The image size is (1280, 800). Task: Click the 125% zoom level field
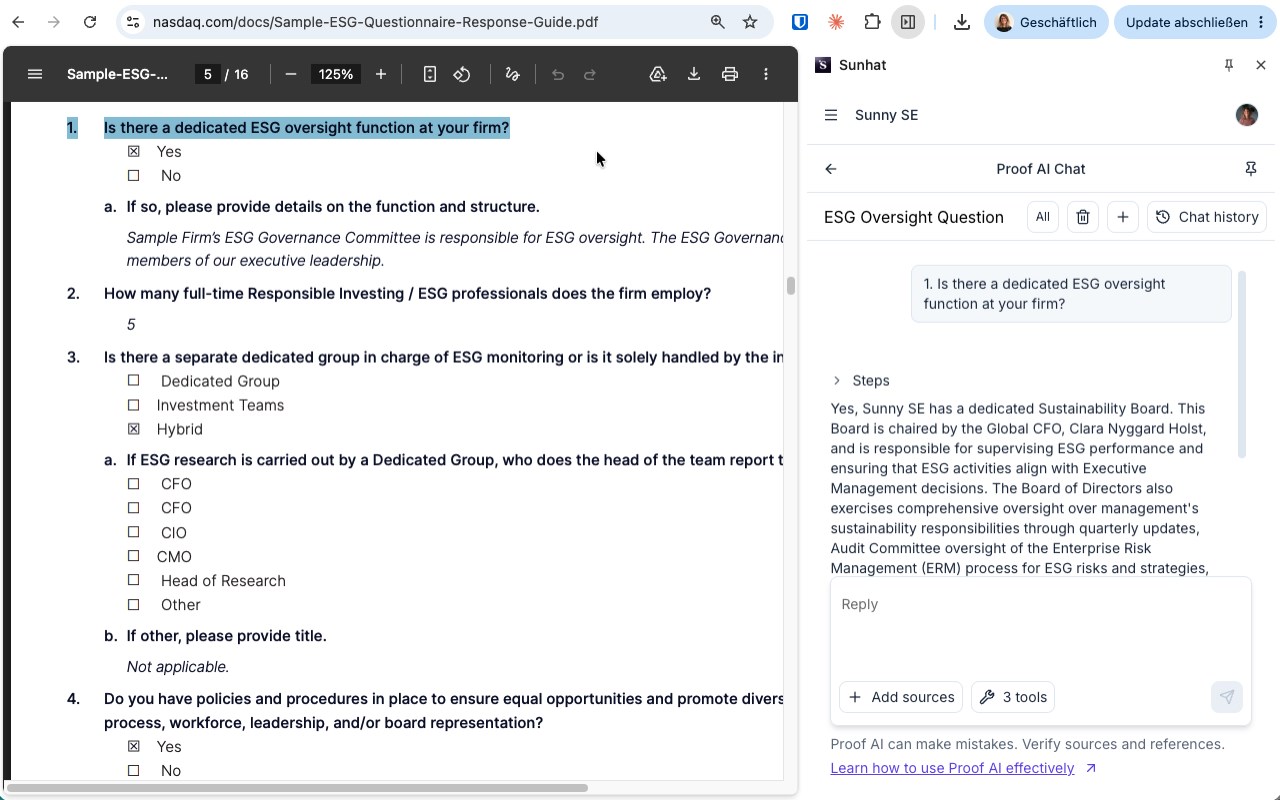[x=336, y=74]
